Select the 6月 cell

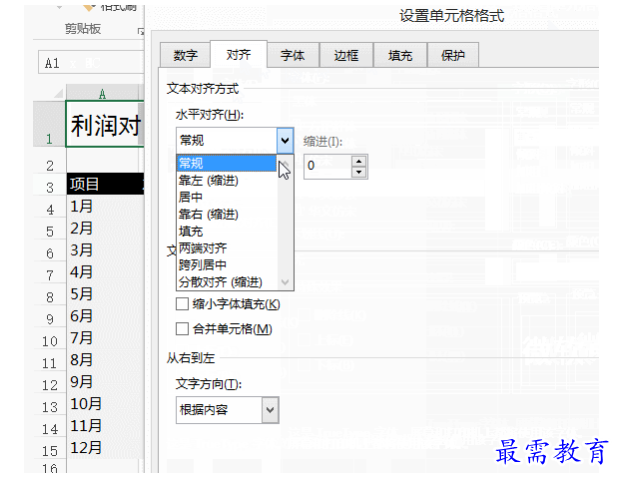coord(105,316)
